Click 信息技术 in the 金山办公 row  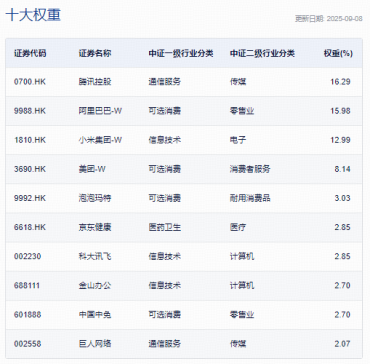[x=165, y=286]
